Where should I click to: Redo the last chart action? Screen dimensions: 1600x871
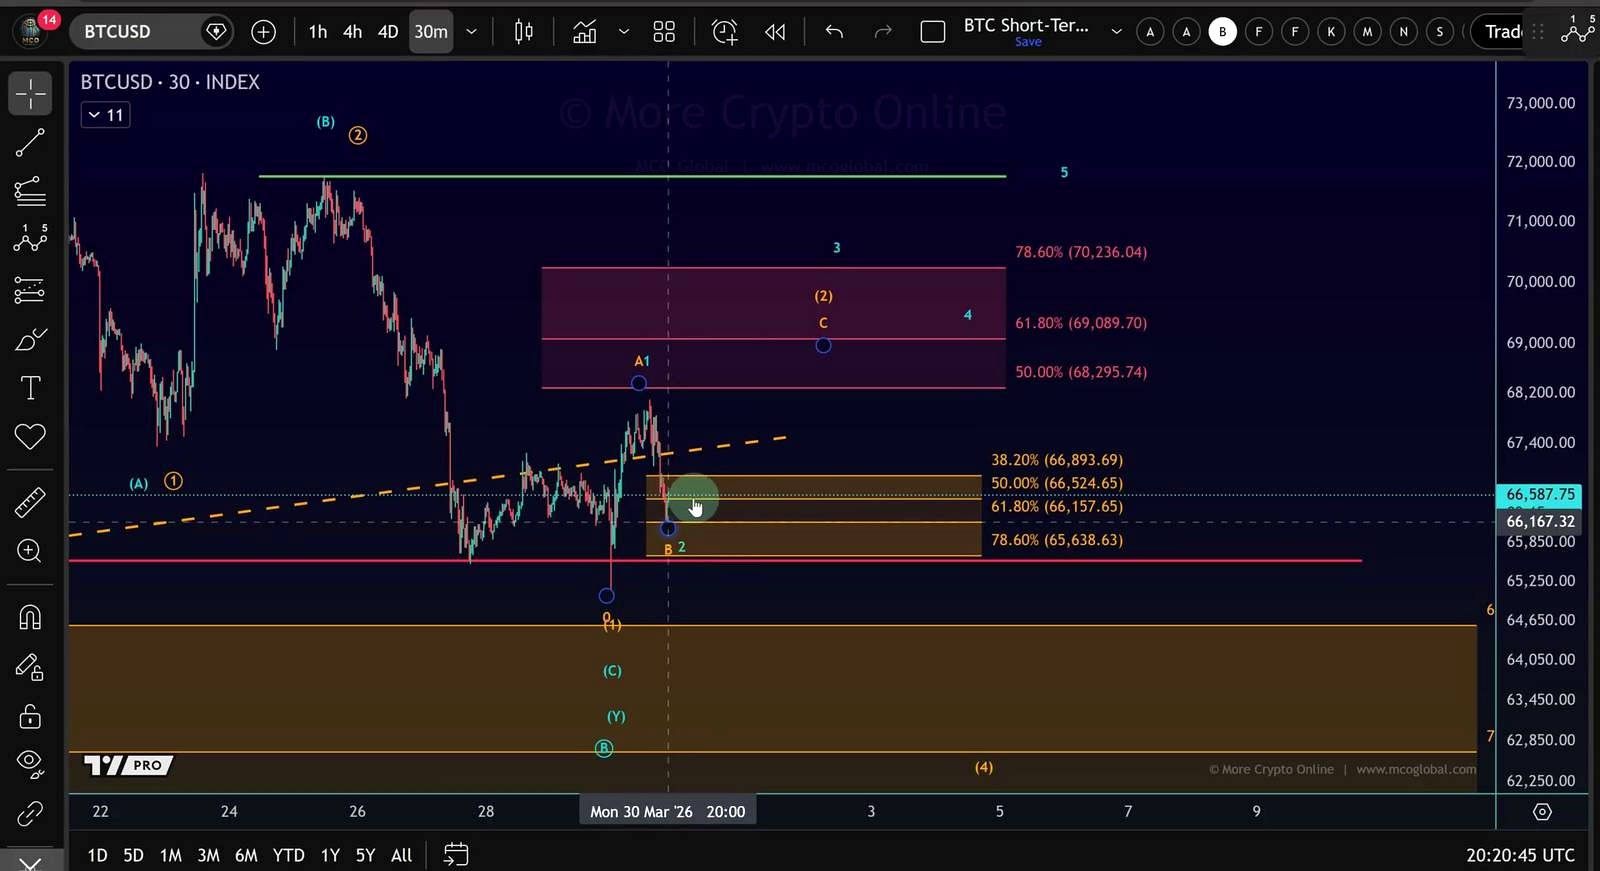coord(882,32)
